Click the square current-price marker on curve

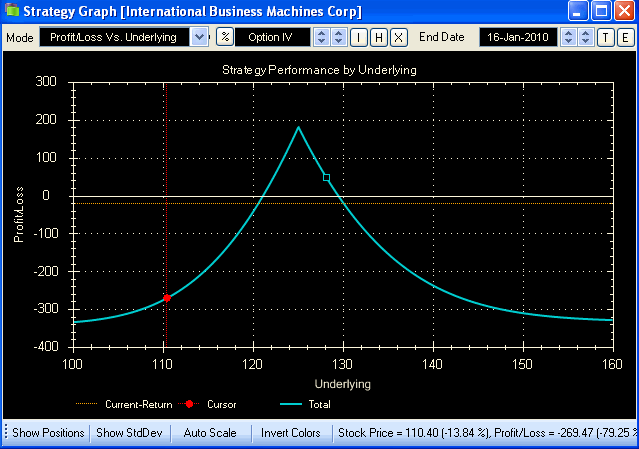(x=326, y=178)
